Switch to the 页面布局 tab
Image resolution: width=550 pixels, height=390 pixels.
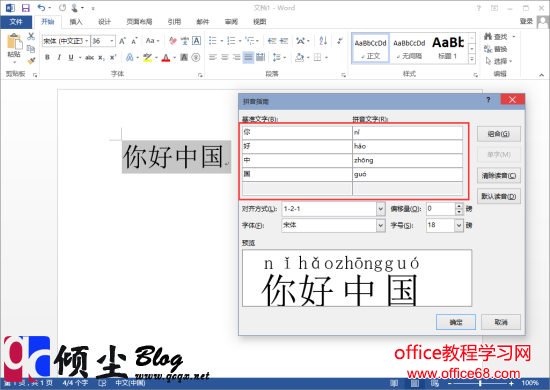pyautogui.click(x=139, y=22)
